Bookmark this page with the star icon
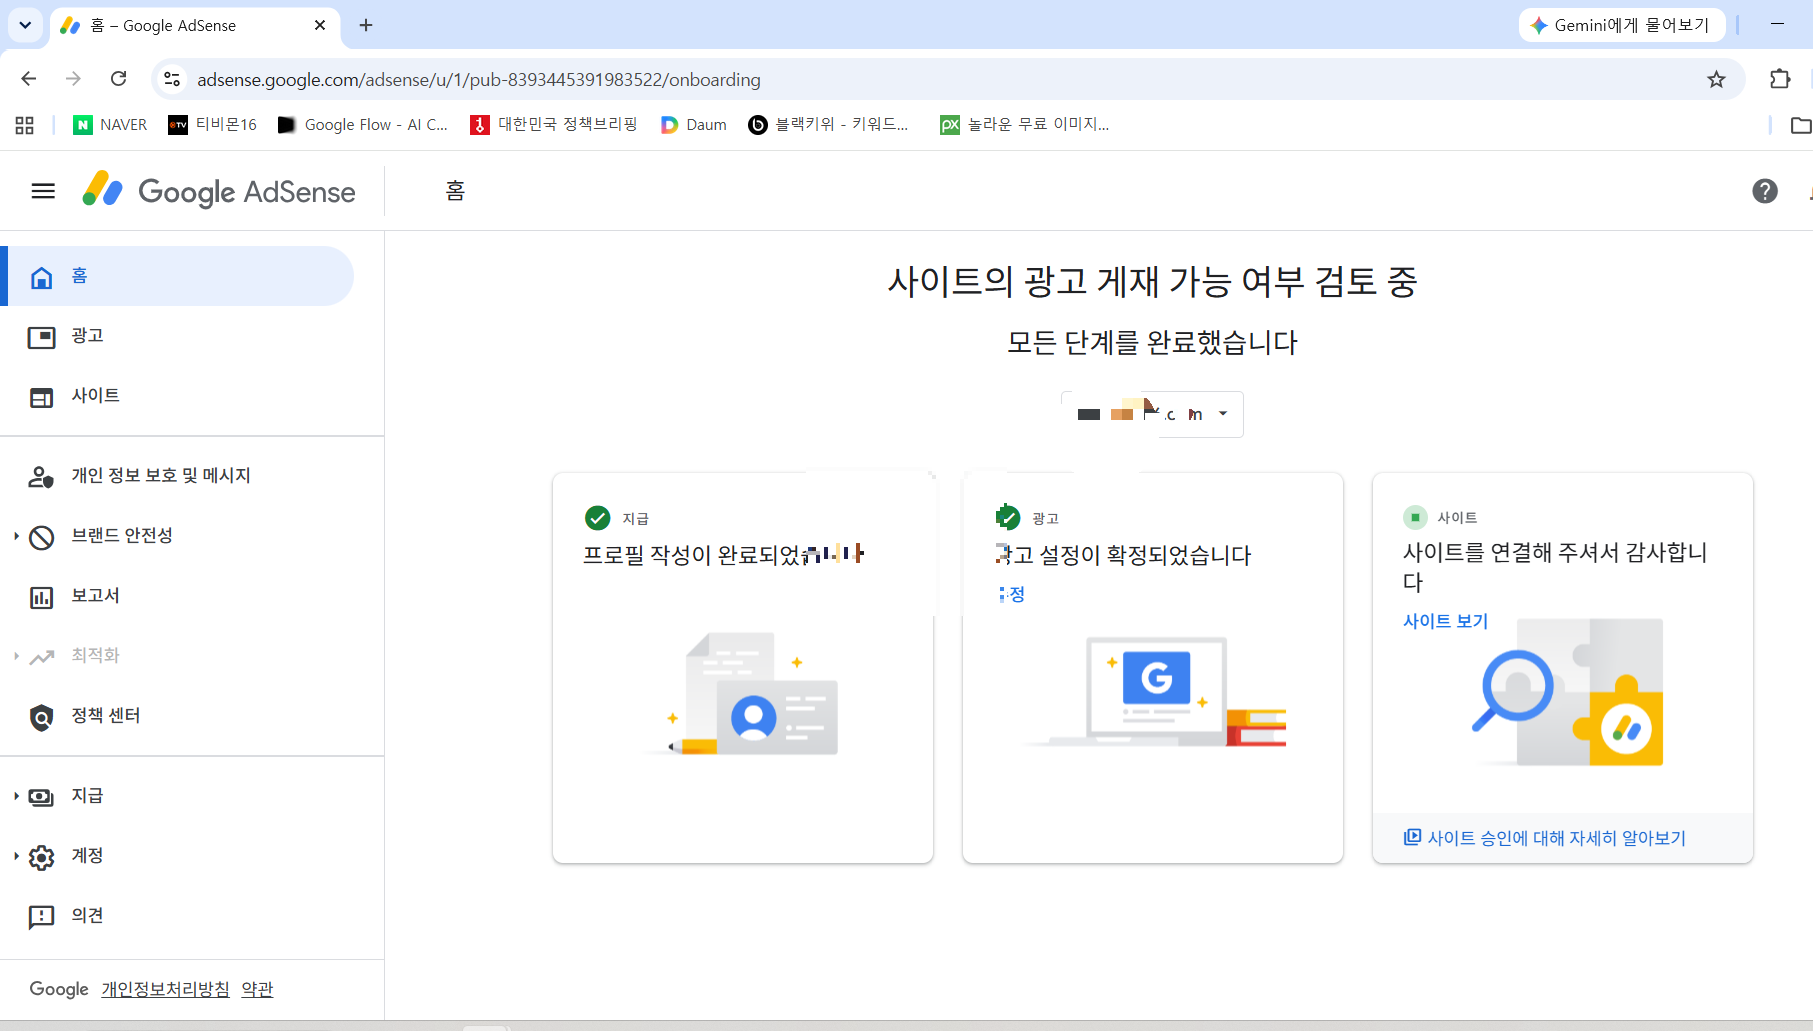1813x1031 pixels. point(1716,79)
